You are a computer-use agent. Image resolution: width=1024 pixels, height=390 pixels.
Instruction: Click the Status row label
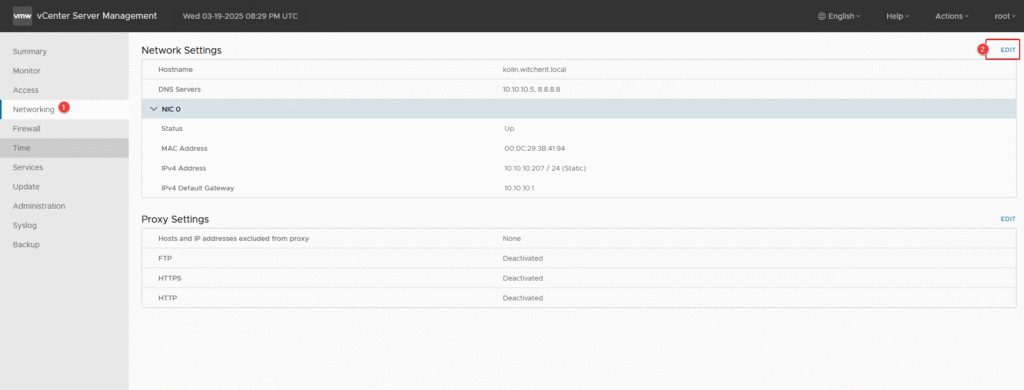click(171, 129)
